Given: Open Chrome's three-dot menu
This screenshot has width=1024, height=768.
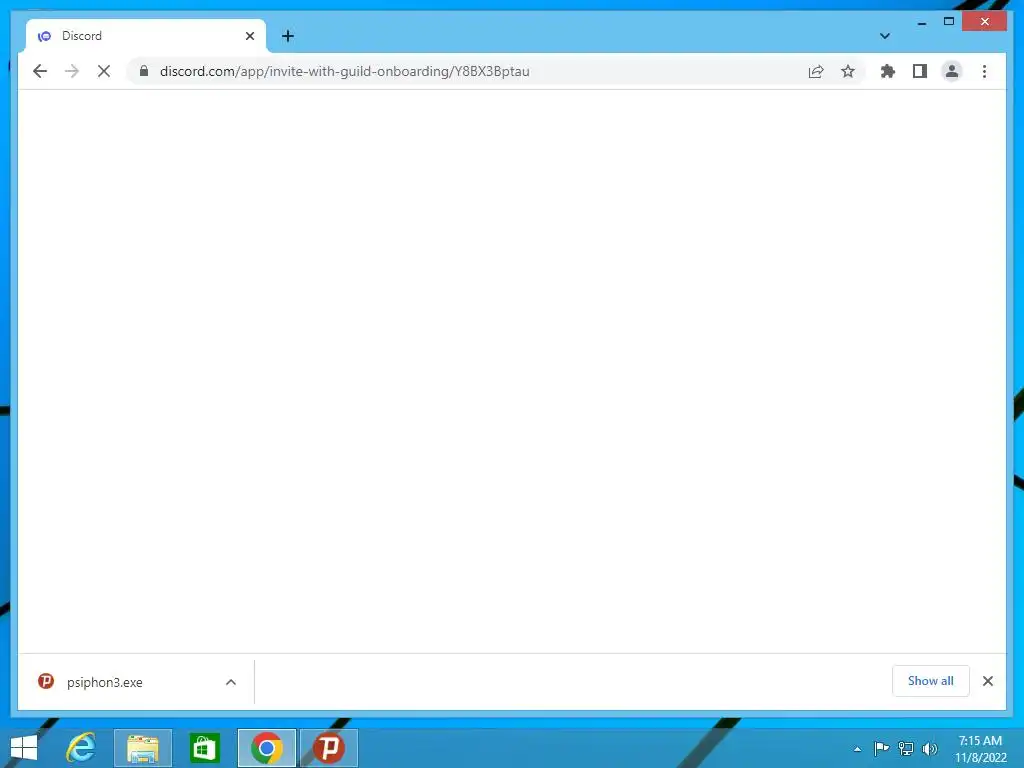Looking at the screenshot, I should [x=984, y=71].
